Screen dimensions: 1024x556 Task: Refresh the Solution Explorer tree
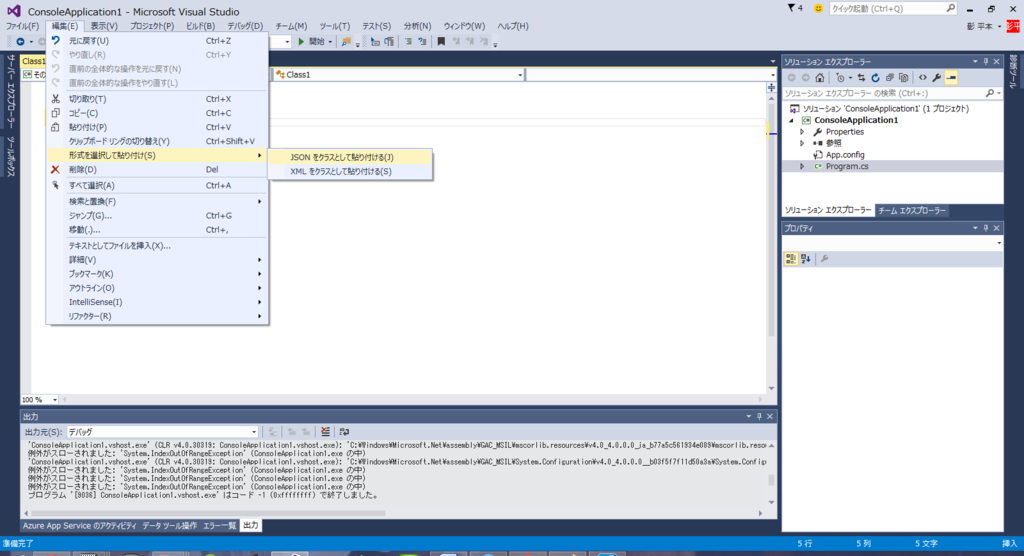point(875,78)
